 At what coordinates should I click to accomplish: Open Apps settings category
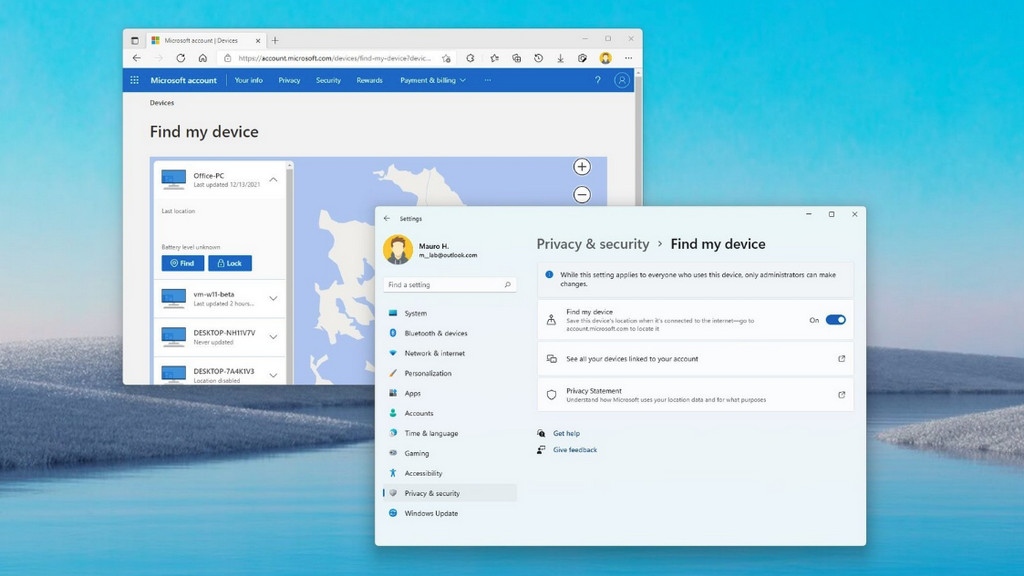click(x=450, y=393)
